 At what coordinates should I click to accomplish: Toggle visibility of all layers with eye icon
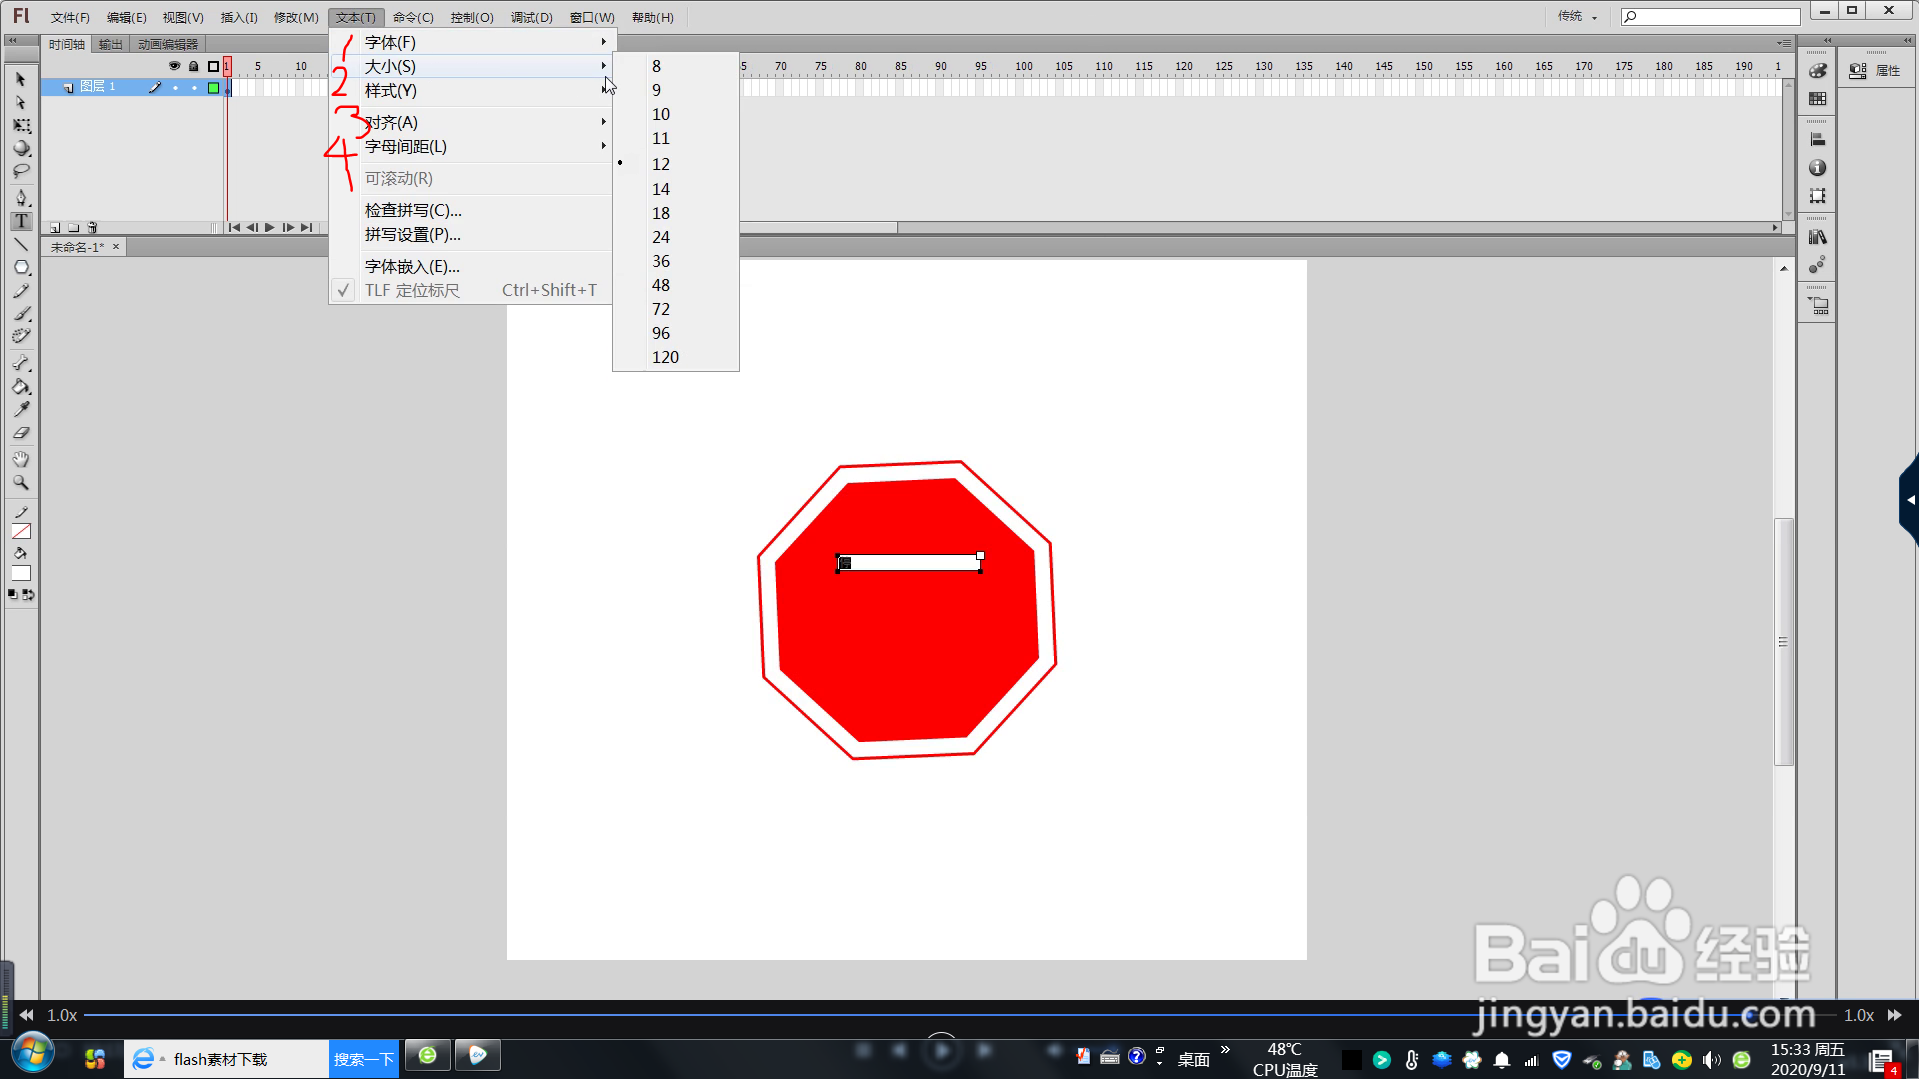coord(174,66)
